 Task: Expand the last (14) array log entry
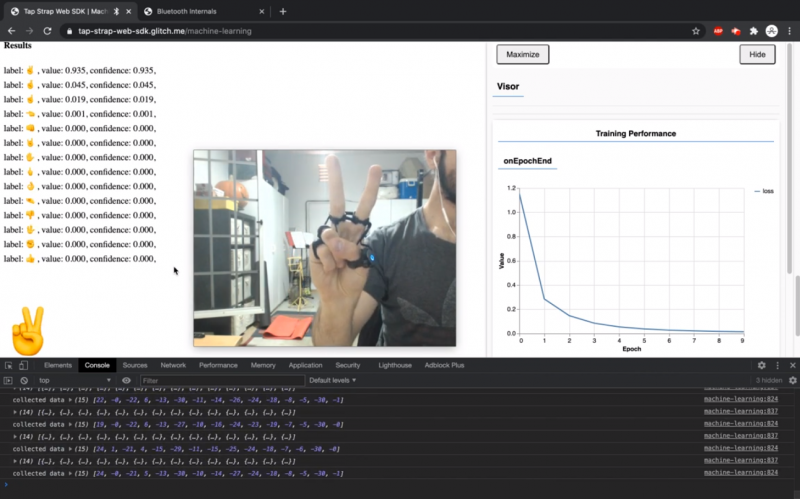tap(15, 461)
